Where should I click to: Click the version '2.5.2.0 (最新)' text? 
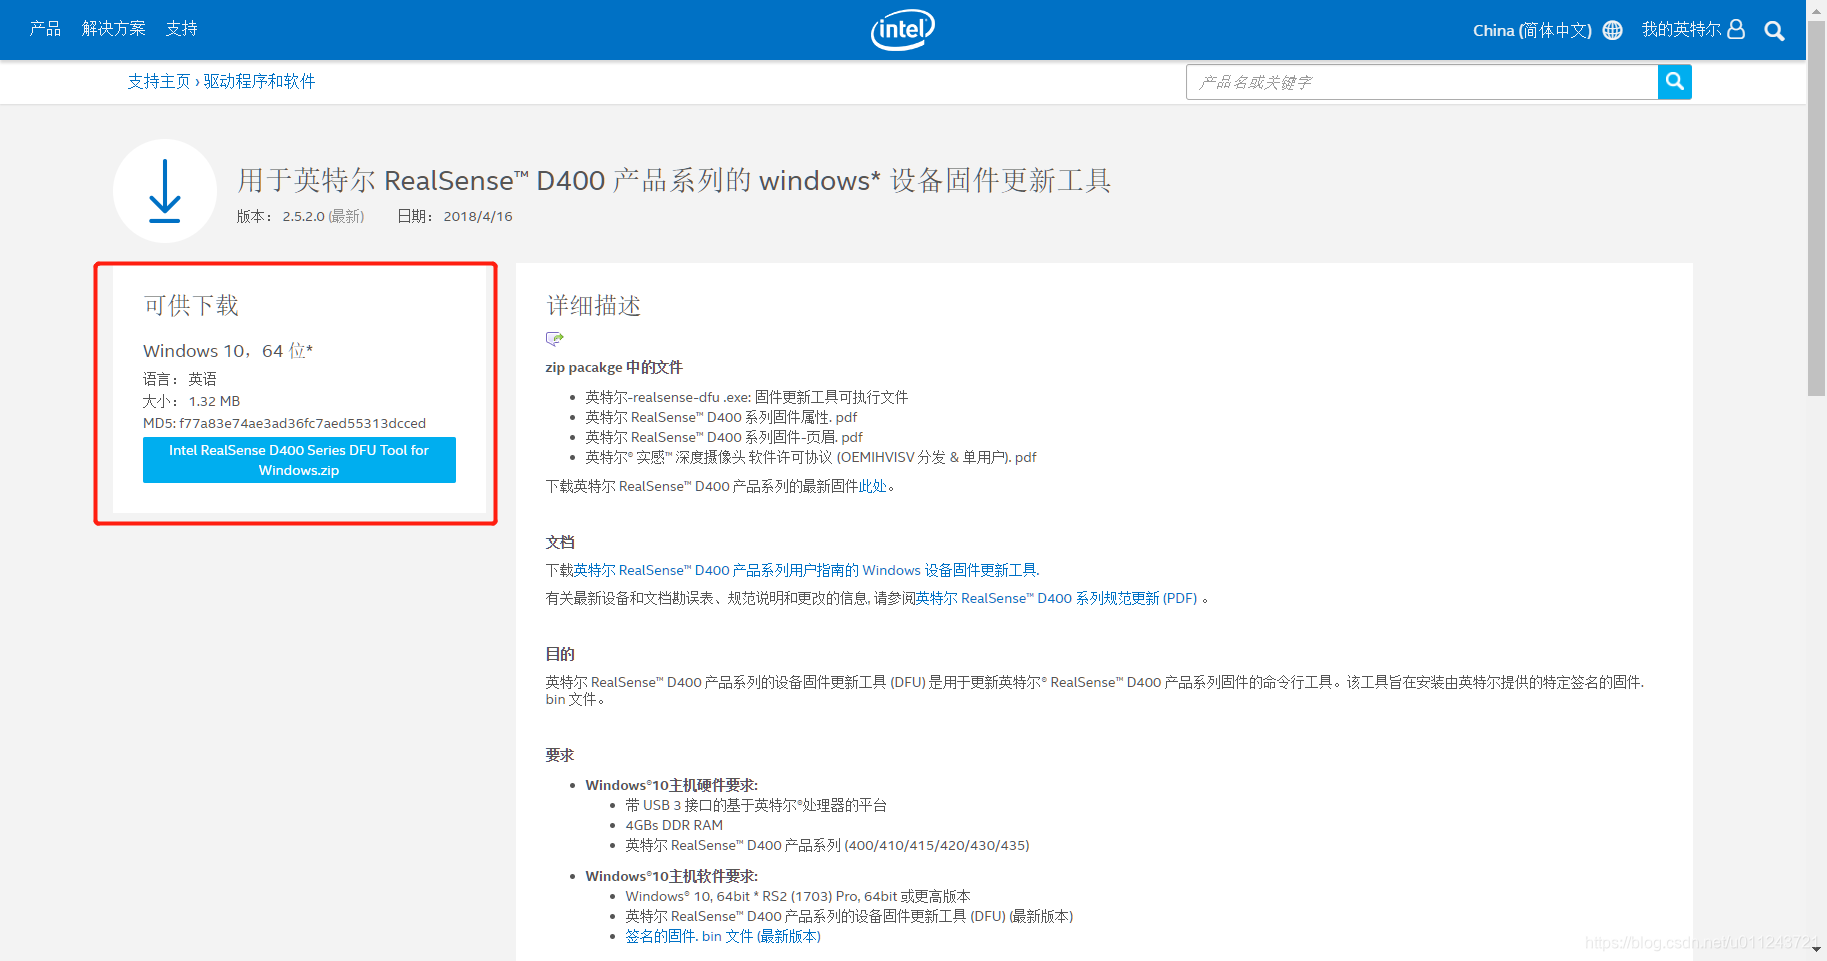coord(323,216)
